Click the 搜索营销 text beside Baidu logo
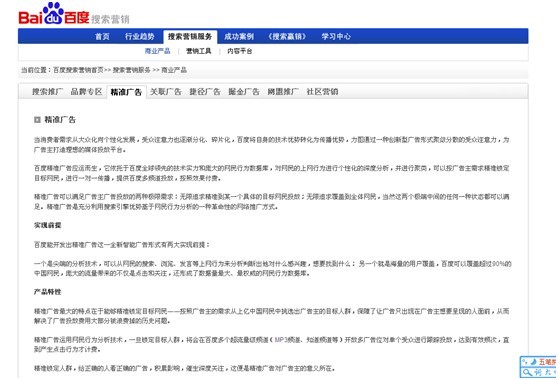 [110, 19]
